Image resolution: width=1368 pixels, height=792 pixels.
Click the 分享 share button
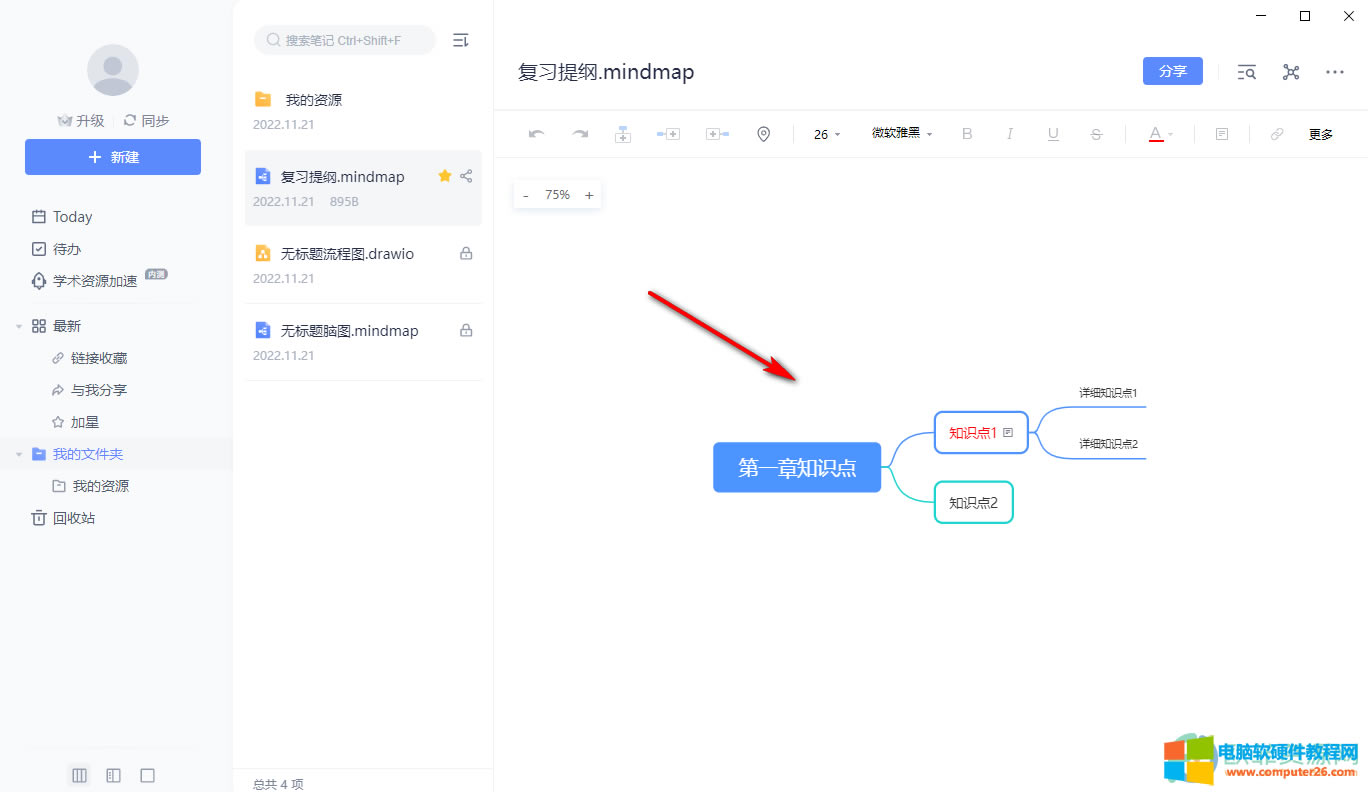1172,71
